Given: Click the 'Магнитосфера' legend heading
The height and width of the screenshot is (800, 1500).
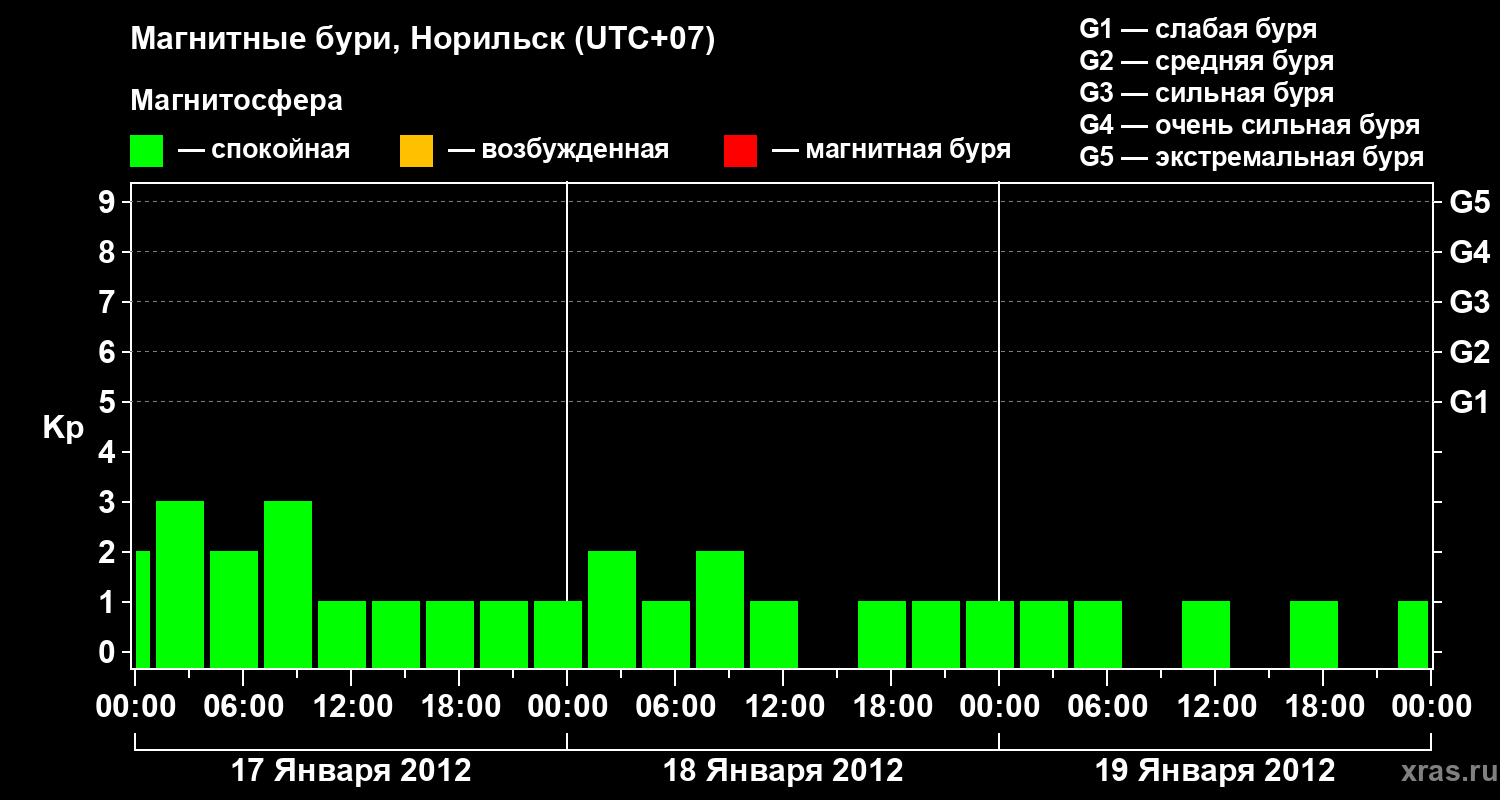Looking at the screenshot, I should tap(237, 101).
